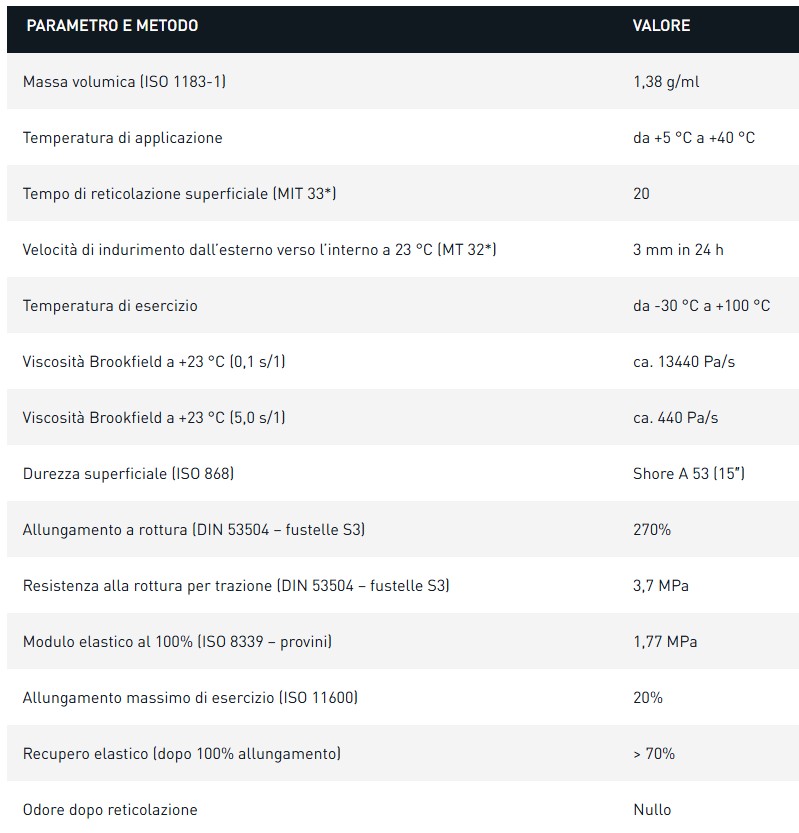Click the 1,38 g/ml value
The width and height of the screenshot is (799, 833).
tap(666, 81)
